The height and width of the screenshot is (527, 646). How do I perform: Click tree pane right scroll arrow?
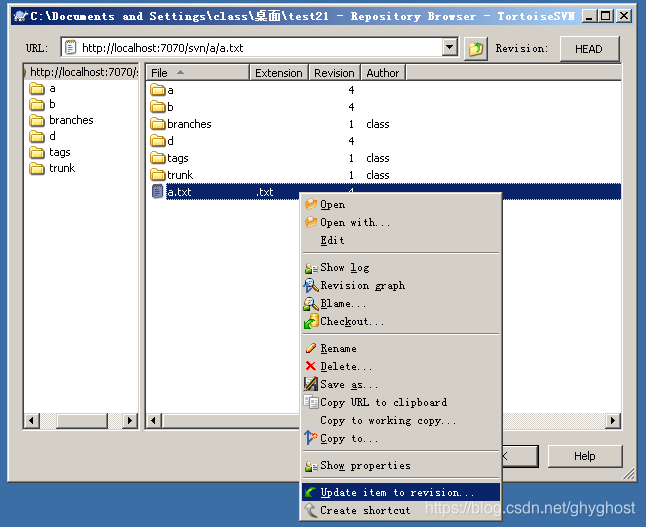coord(130,421)
